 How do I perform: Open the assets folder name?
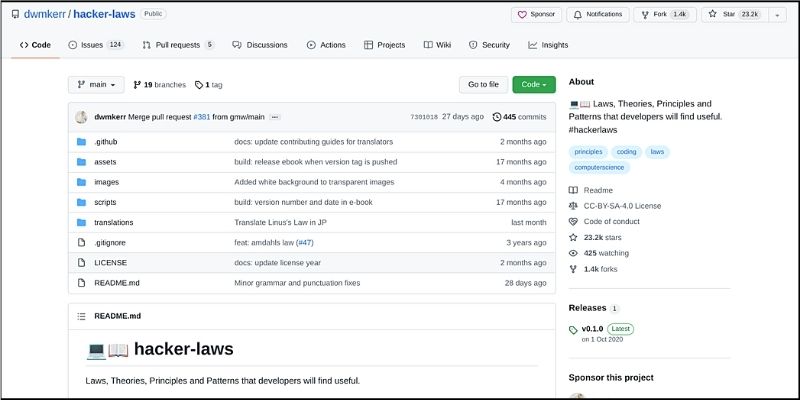[x=105, y=162]
